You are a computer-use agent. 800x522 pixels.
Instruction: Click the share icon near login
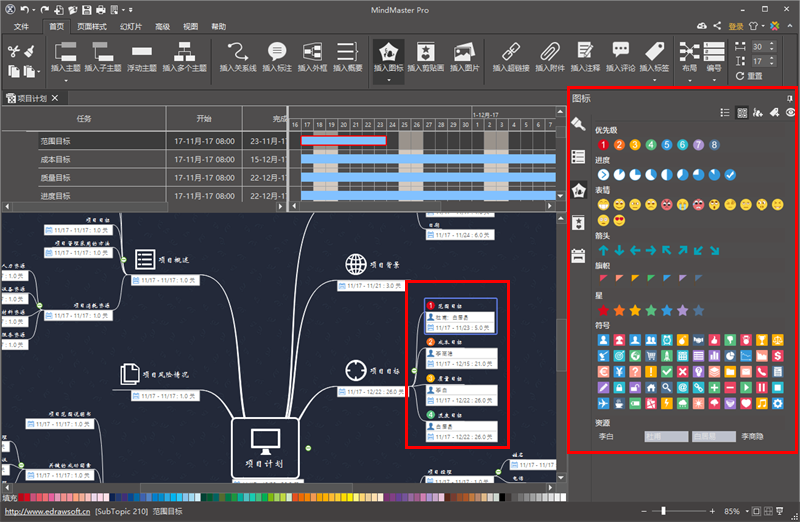[x=717, y=26]
